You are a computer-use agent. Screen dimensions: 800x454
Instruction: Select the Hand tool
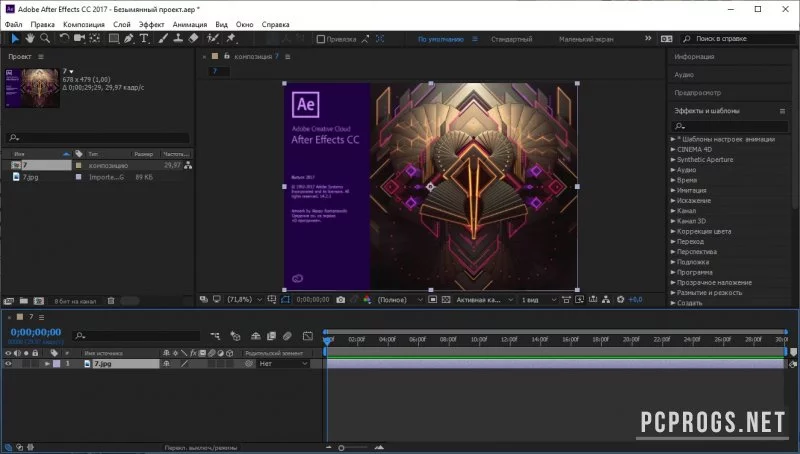coord(30,38)
